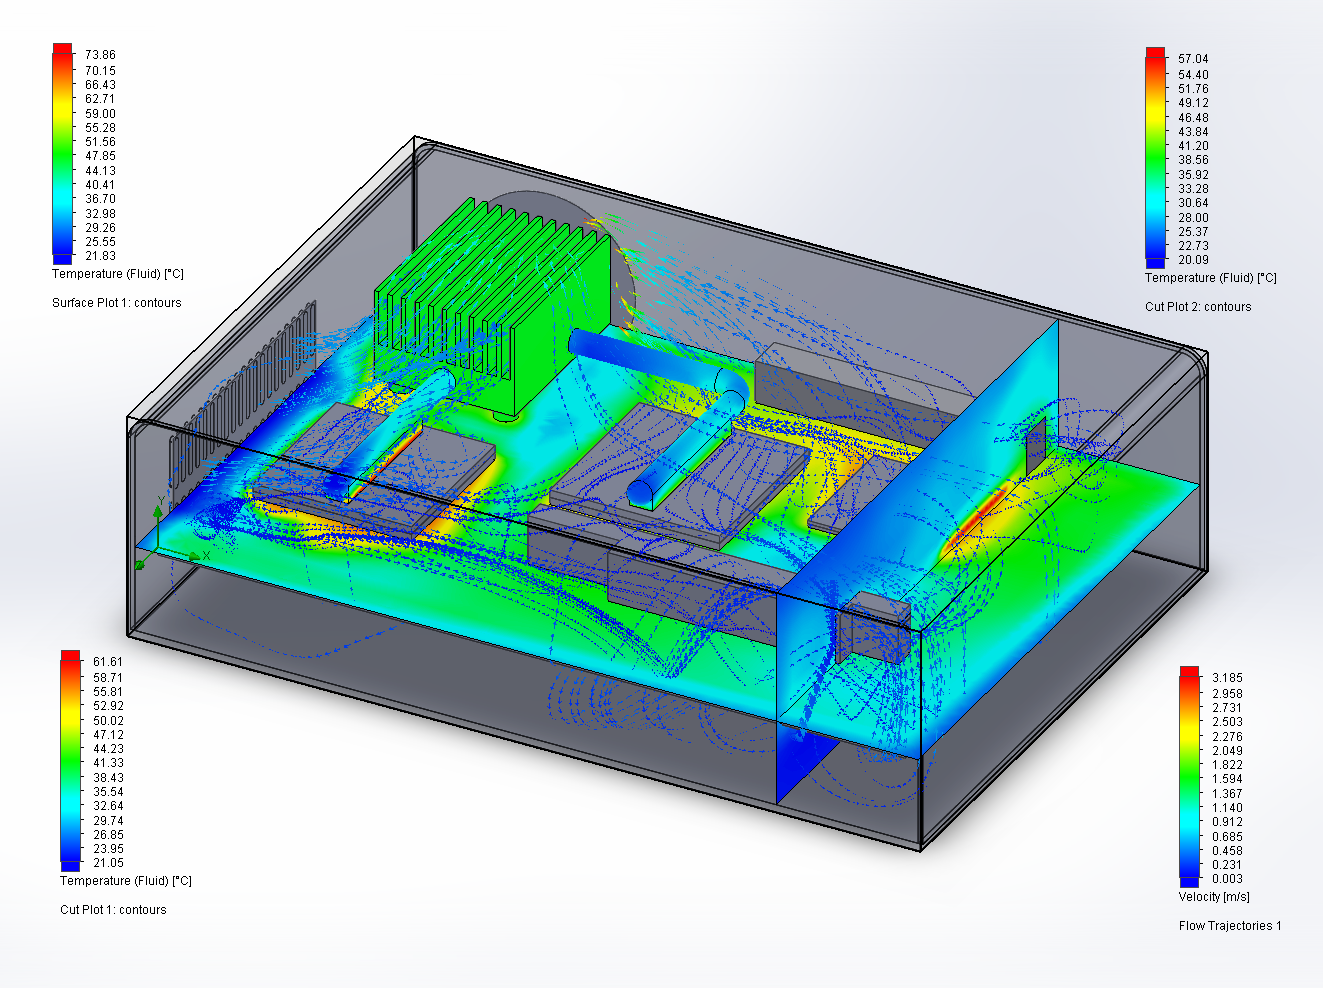Click the minimum value 21.05 in Cut Plot 1
Image resolution: width=1323 pixels, height=988 pixels.
108,863
